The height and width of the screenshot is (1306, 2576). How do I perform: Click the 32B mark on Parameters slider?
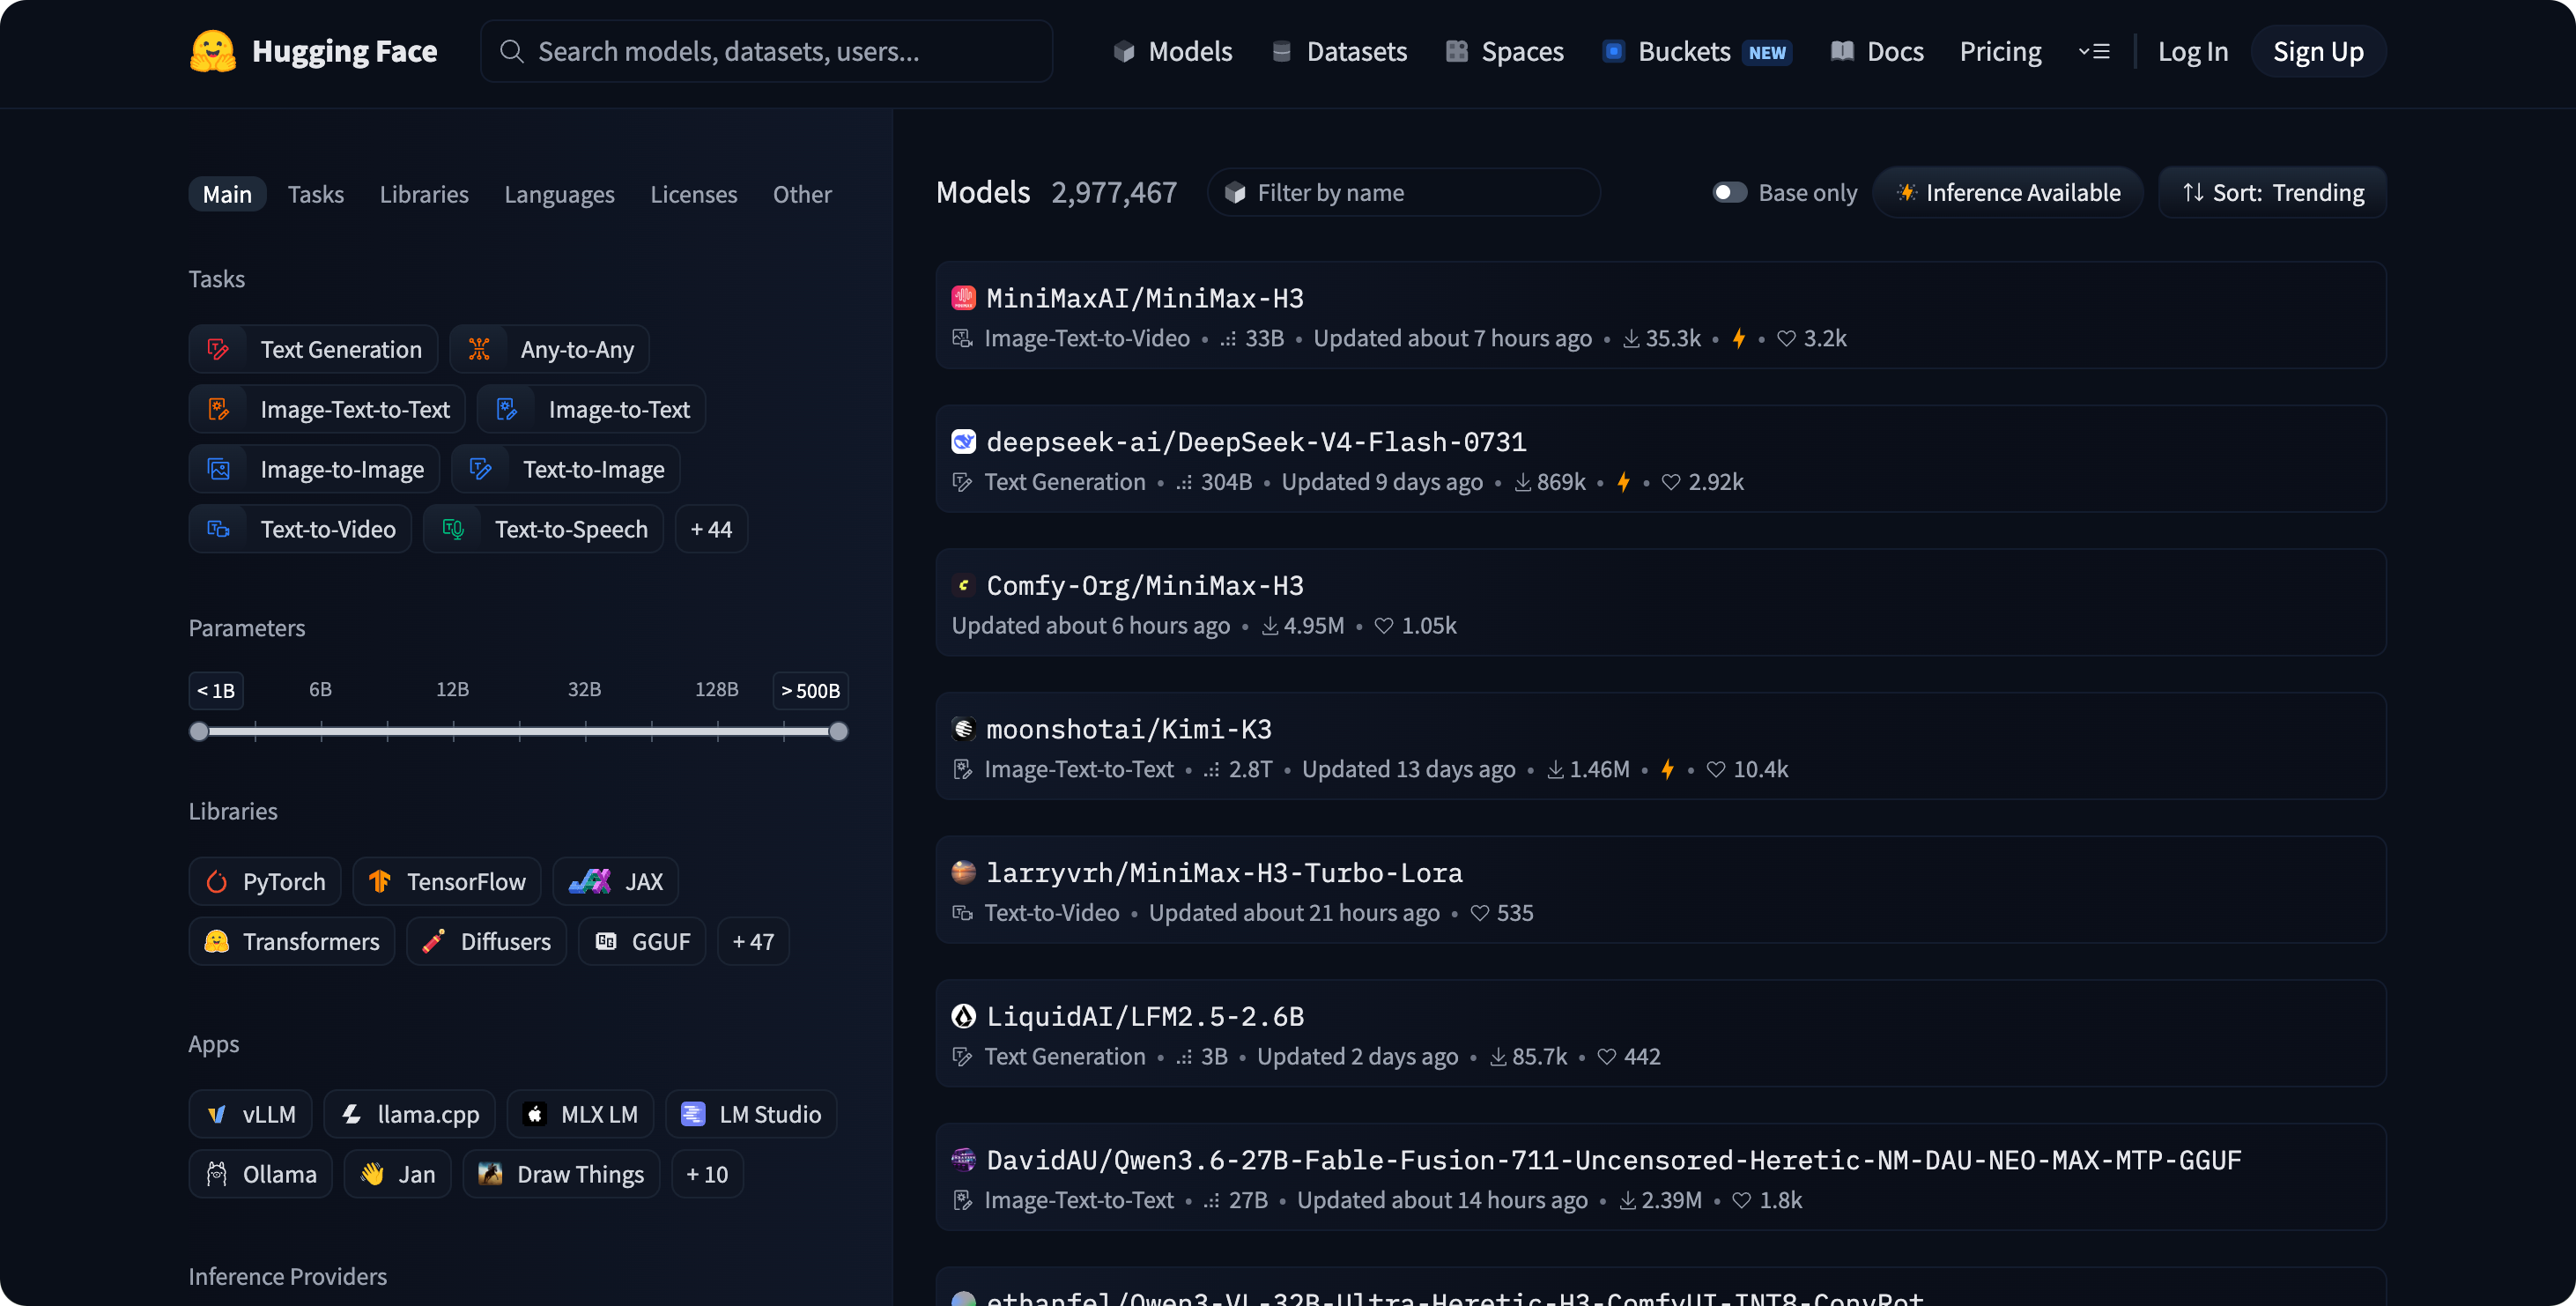click(x=585, y=689)
